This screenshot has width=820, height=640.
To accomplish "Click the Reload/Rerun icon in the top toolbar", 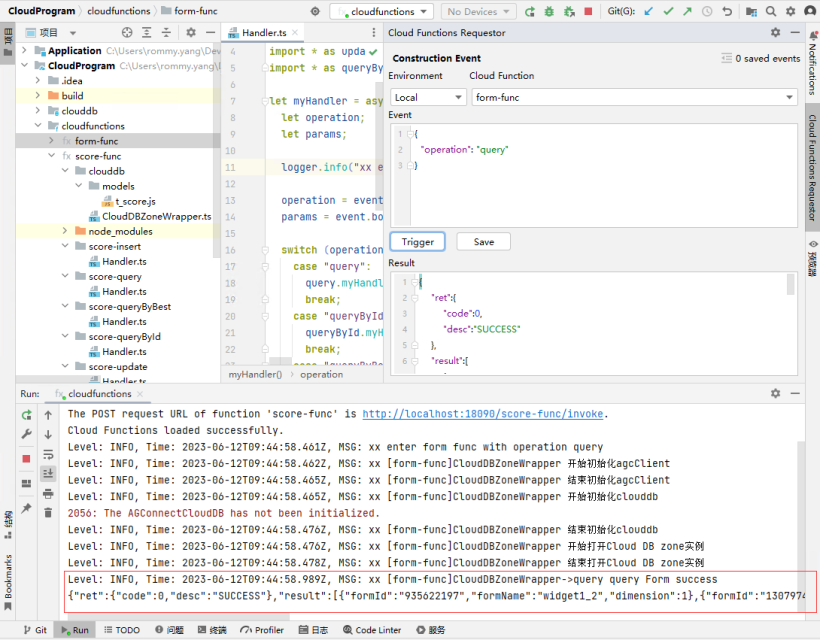I will [x=530, y=12].
